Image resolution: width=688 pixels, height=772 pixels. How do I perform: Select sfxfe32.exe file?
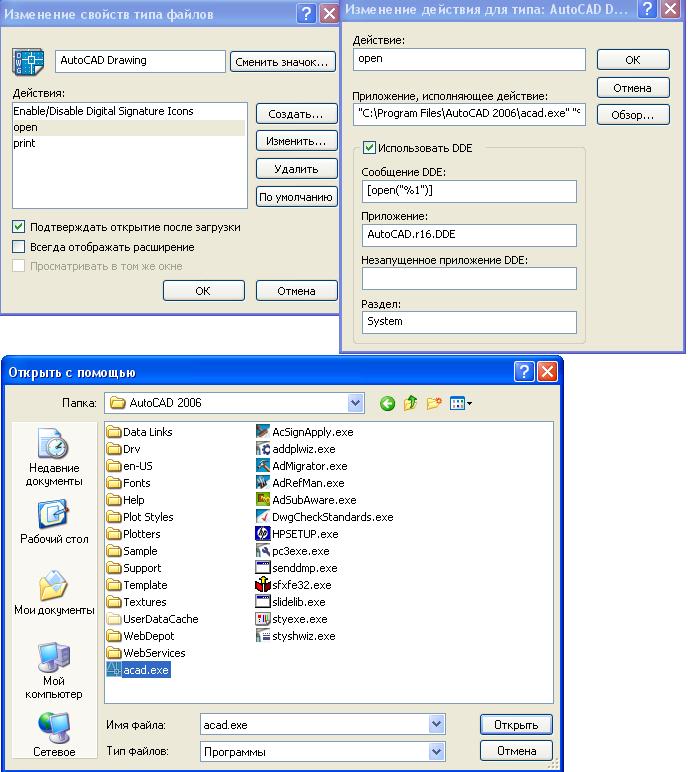pyautogui.click(x=294, y=585)
